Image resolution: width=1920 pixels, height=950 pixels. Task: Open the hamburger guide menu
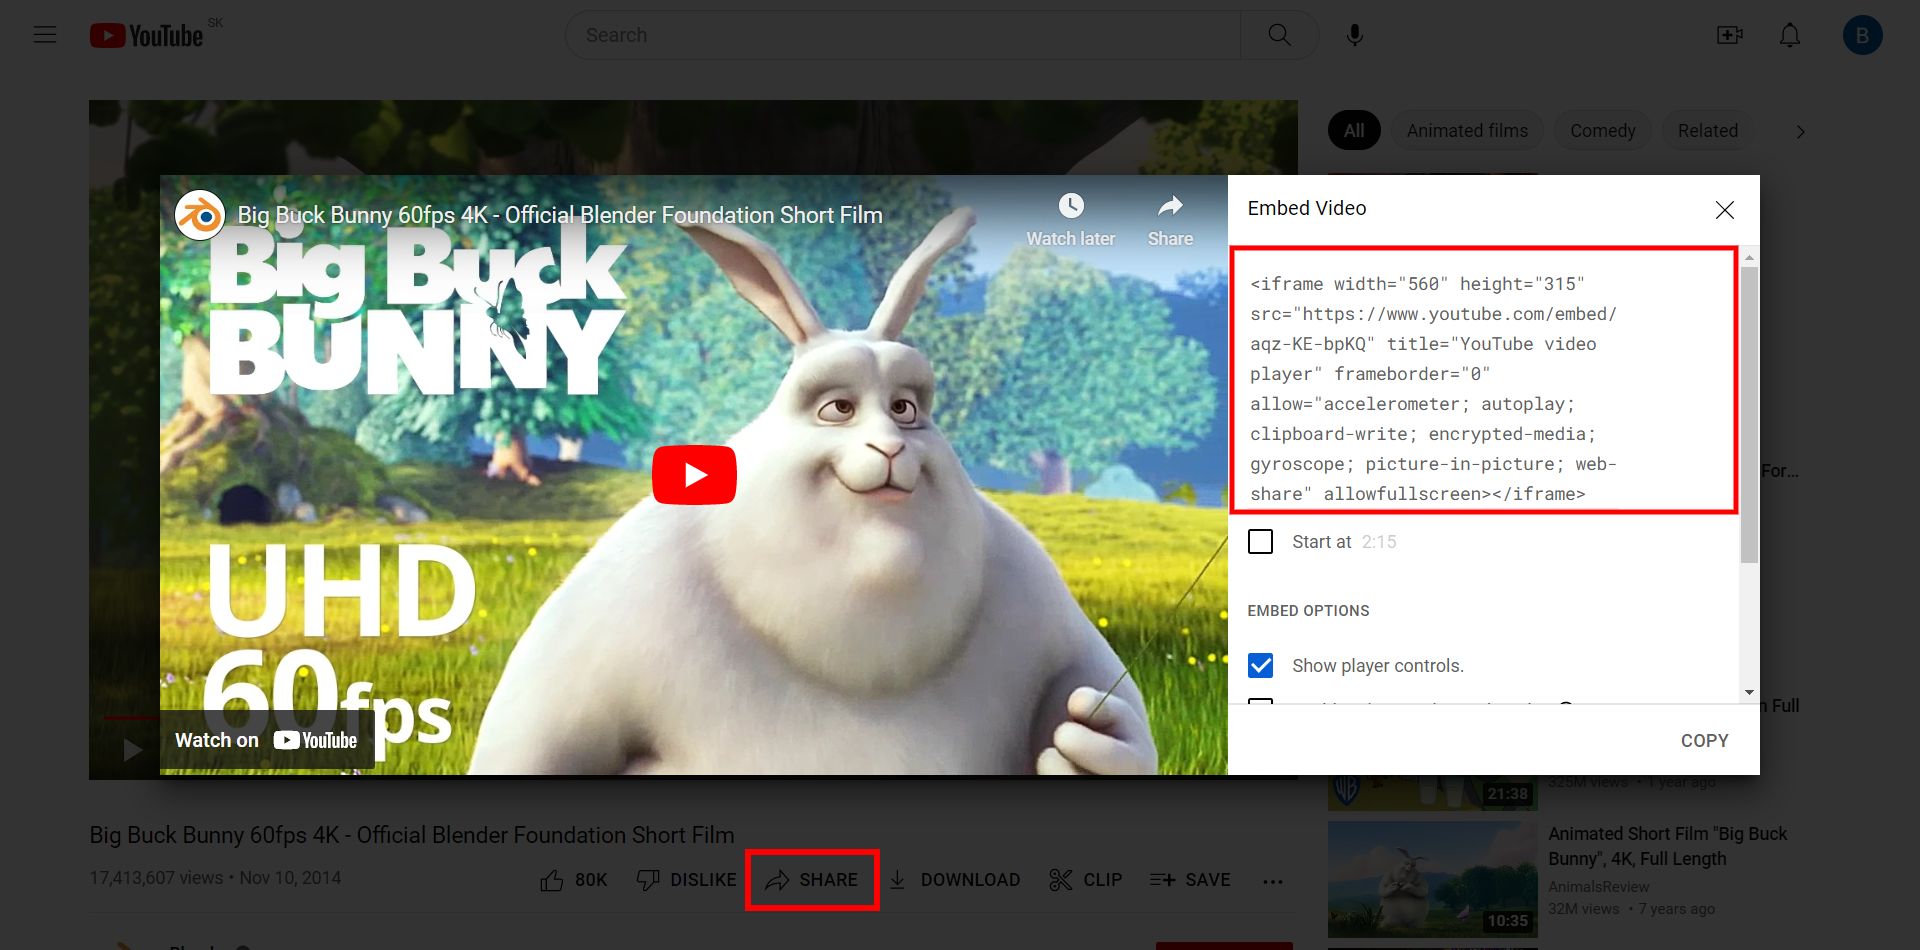pos(45,35)
